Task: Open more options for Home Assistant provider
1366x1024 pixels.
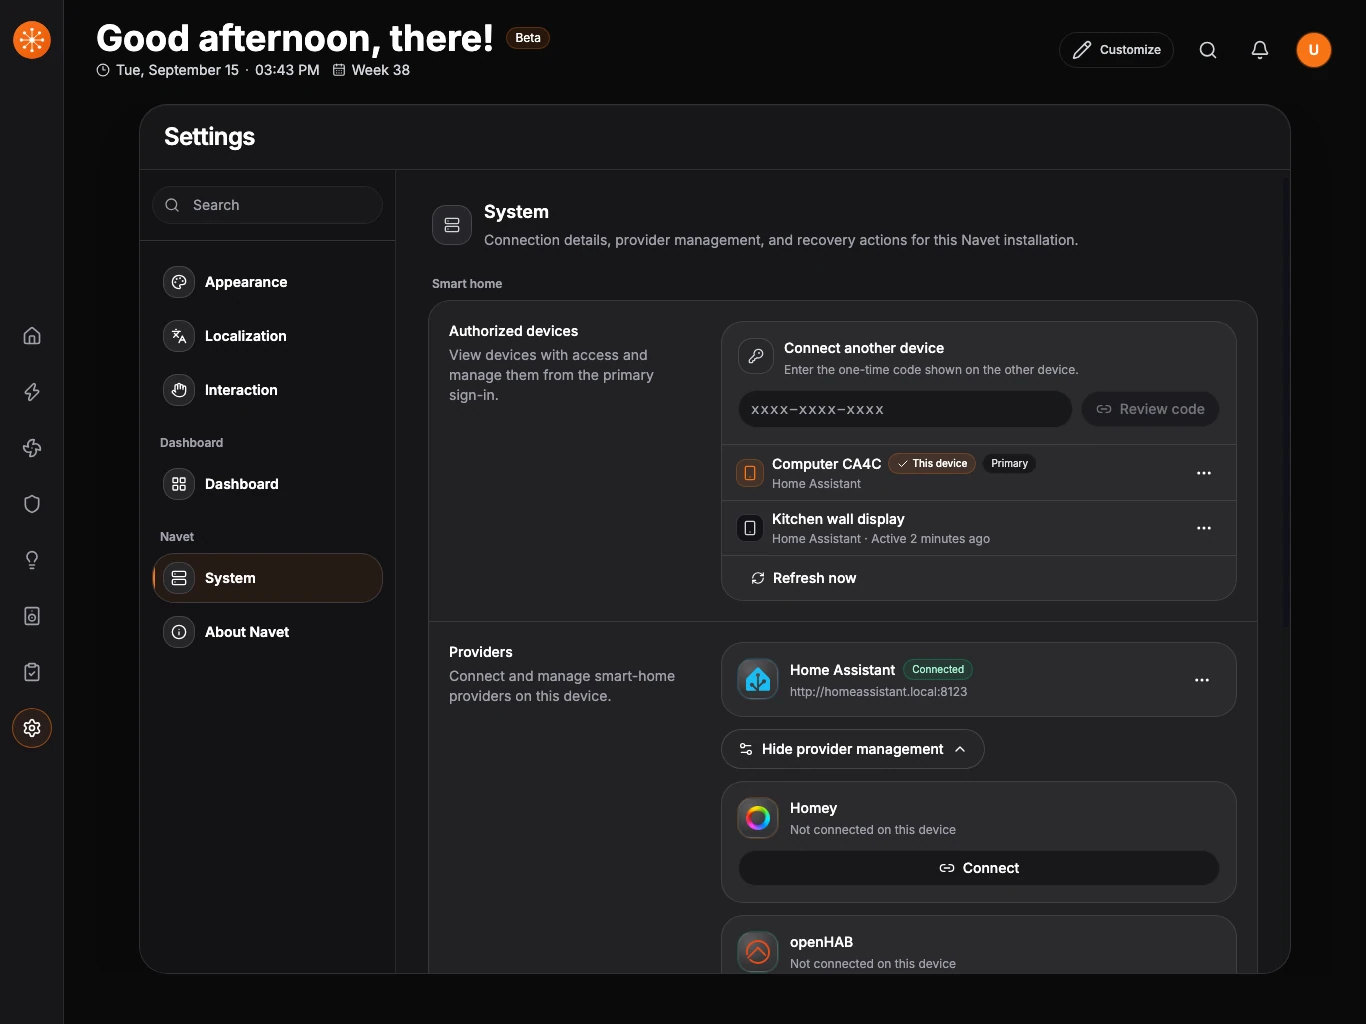Action: tap(1202, 680)
